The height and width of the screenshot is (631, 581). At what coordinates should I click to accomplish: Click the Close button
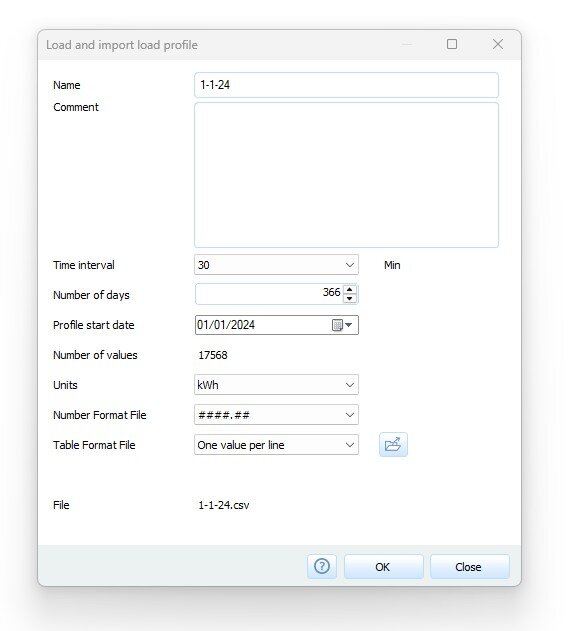(470, 567)
